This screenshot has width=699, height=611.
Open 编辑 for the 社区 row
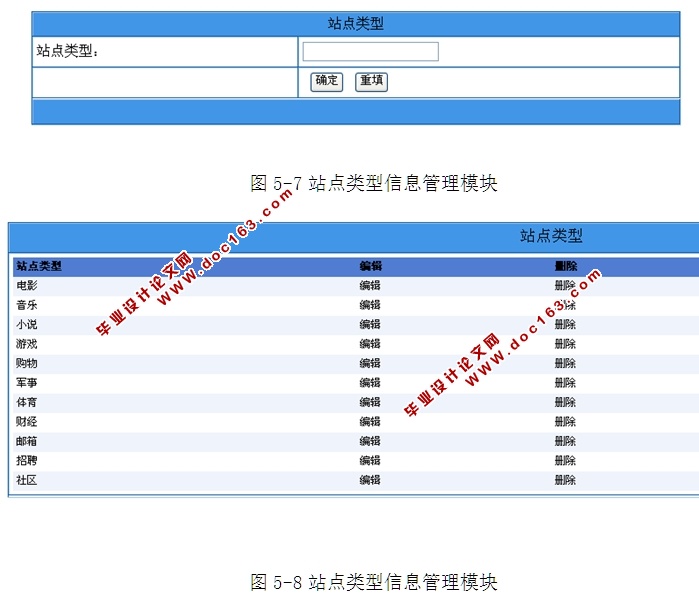tap(370, 480)
